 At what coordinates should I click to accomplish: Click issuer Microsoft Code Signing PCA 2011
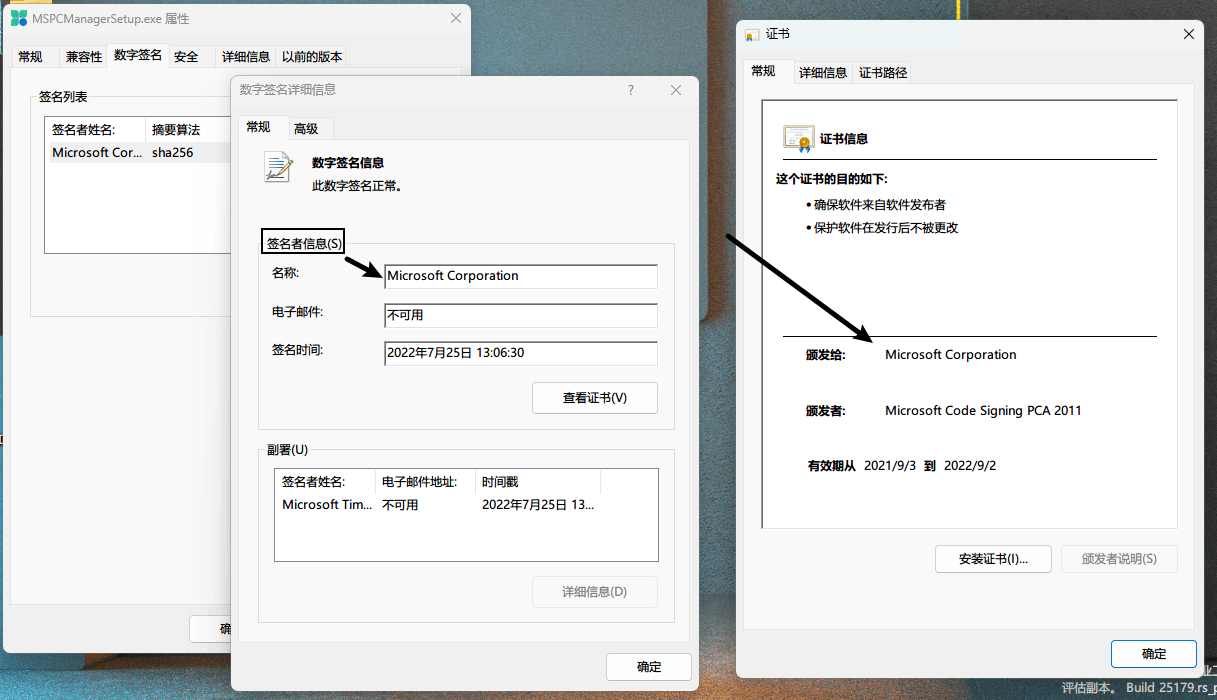(983, 411)
